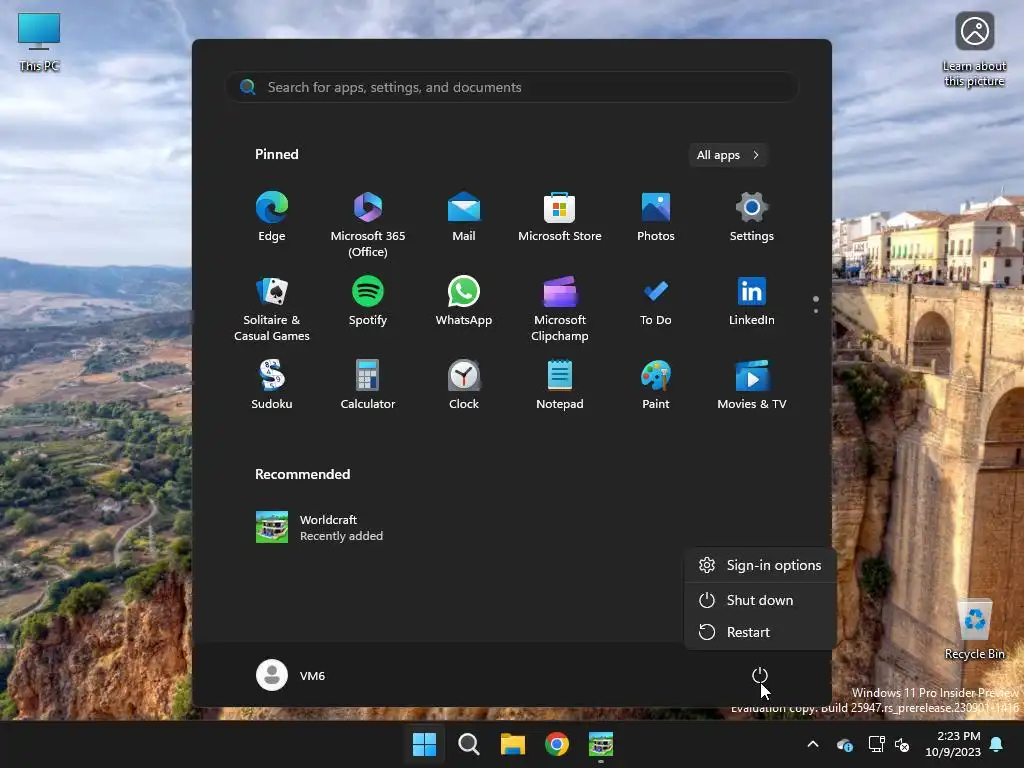Viewport: 1024px width, 768px height.
Task: Open Microsoft Clipchamp
Action: [560, 309]
